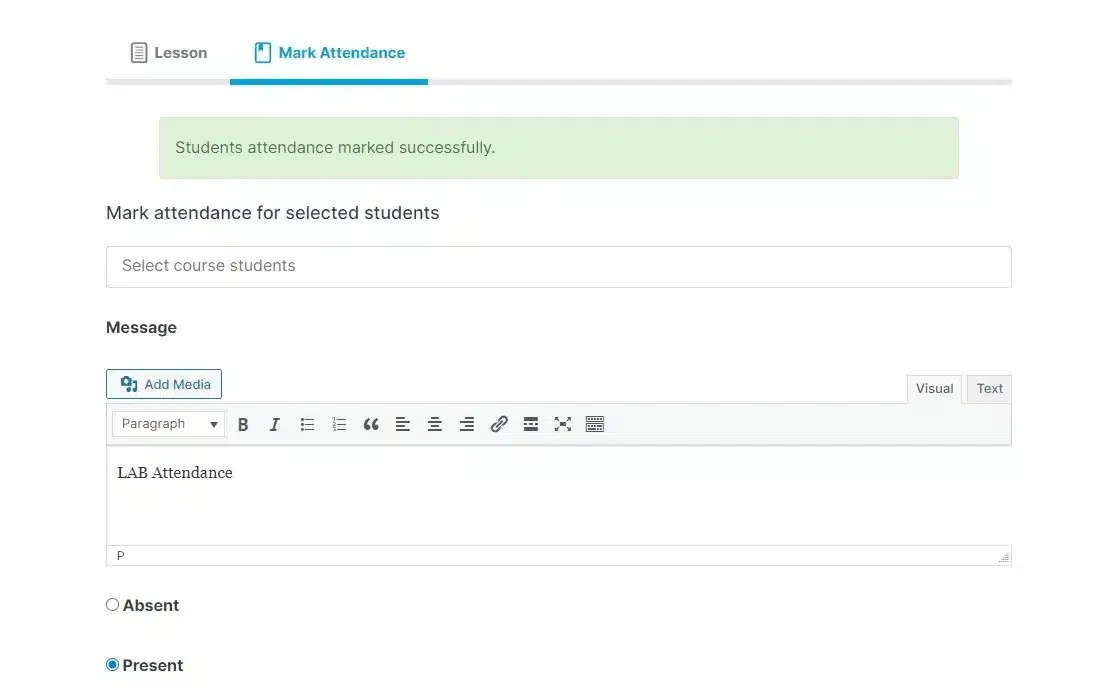1120x689 pixels.
Task: Open the toolbar toggle (kitchen sink)
Action: pos(595,423)
